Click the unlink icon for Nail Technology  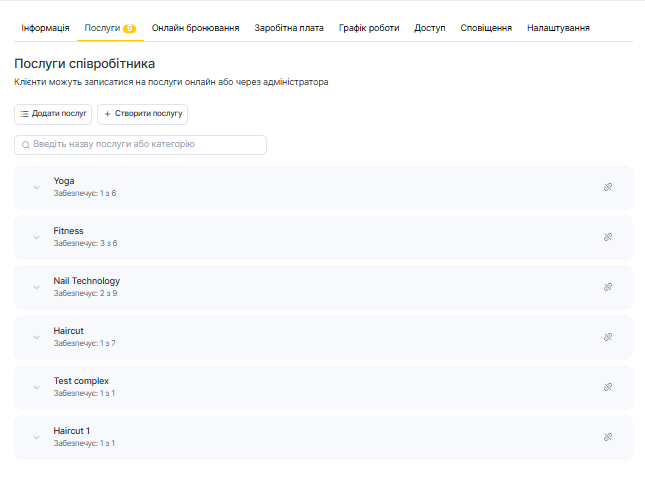[607, 287]
